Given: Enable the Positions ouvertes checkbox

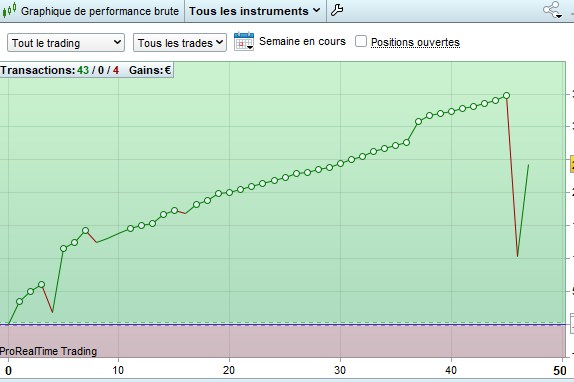Looking at the screenshot, I should [361, 41].
